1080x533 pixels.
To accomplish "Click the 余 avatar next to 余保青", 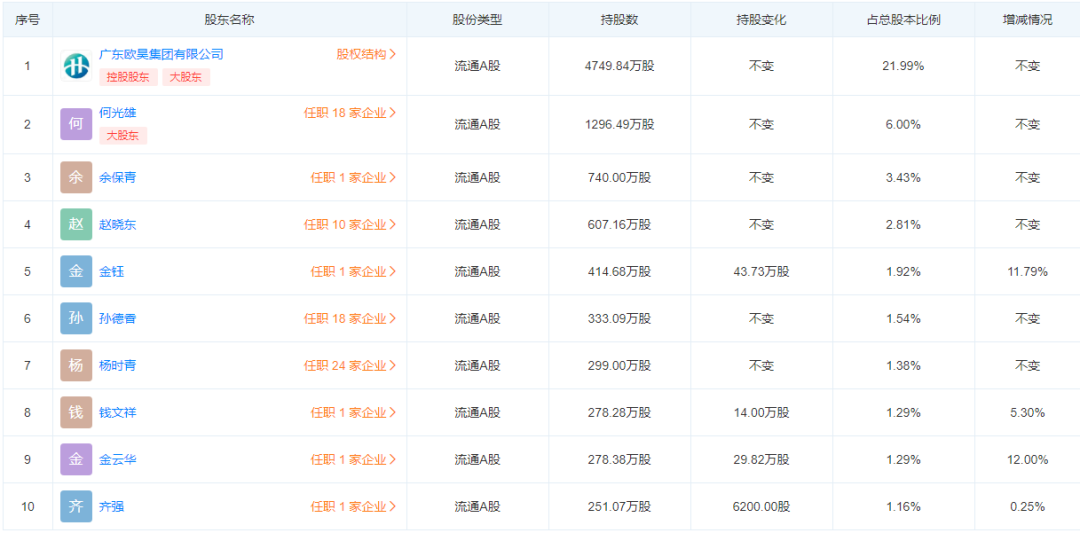I will (76, 178).
